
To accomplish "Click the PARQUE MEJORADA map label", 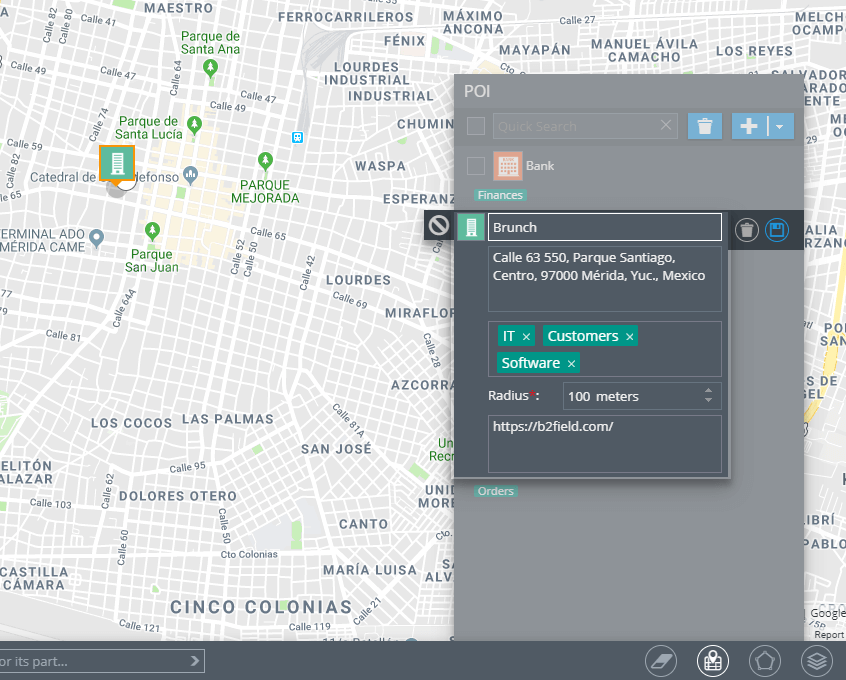I will (265, 192).
